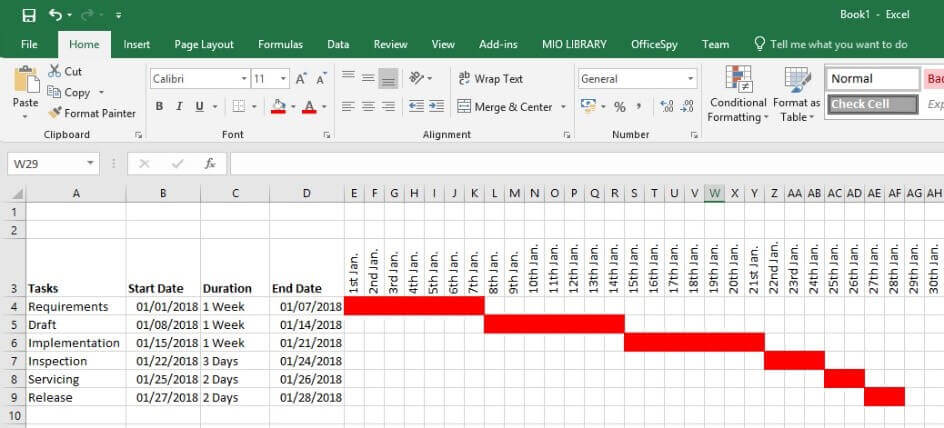Click the Increase Font Size icon
This screenshot has height=428, width=944.
[x=302, y=79]
